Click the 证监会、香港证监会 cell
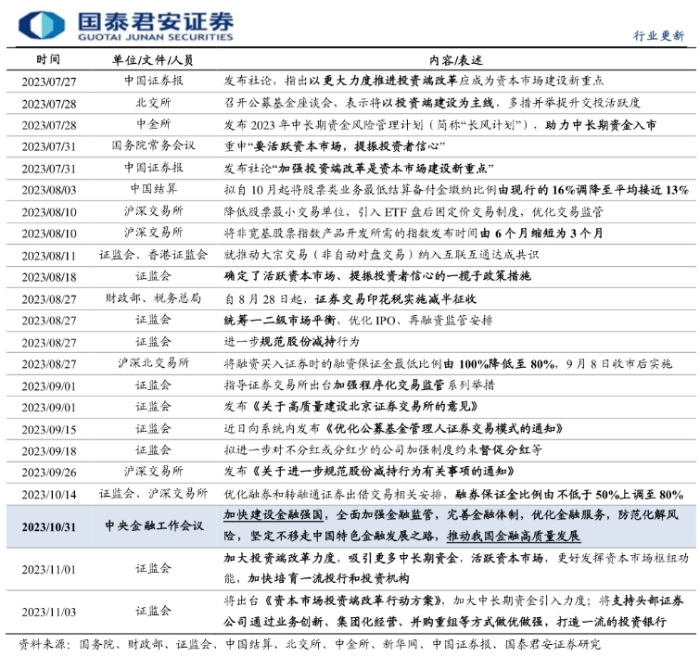The height and width of the screenshot is (657, 700). pos(153,254)
